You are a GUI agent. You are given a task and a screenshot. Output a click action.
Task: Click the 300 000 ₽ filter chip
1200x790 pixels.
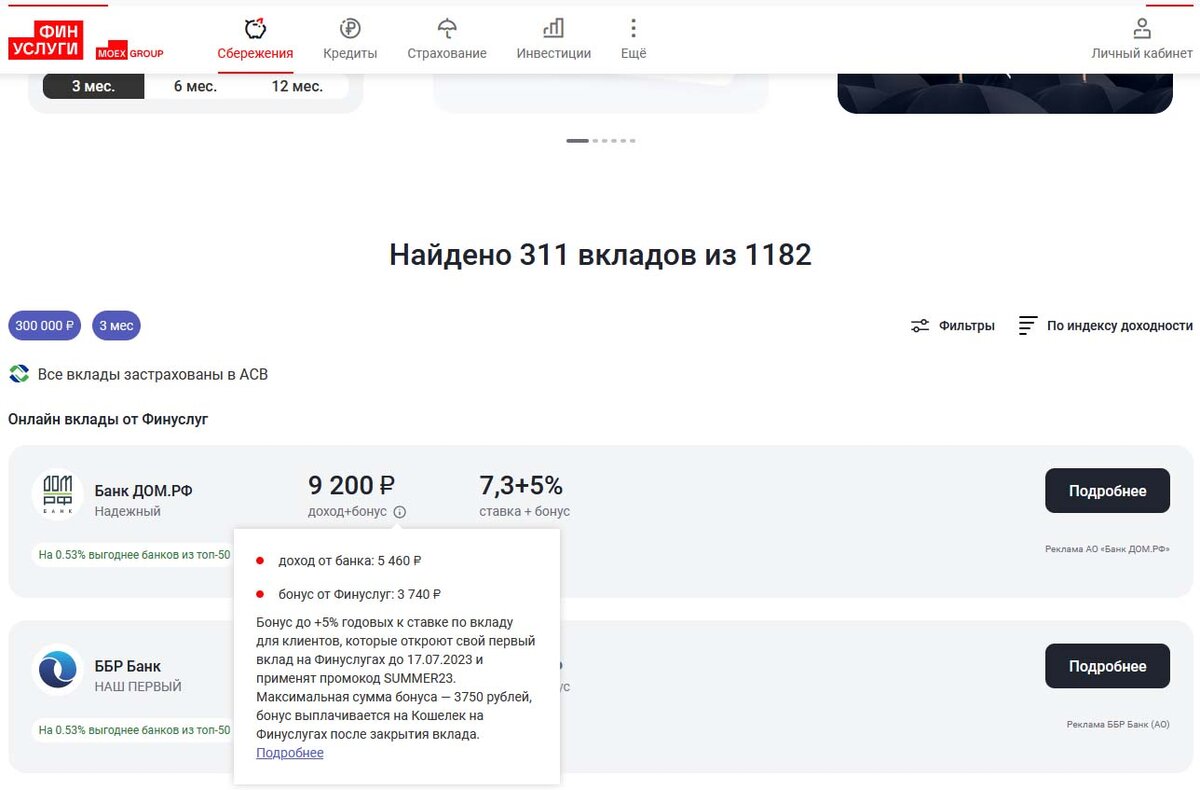tap(45, 326)
